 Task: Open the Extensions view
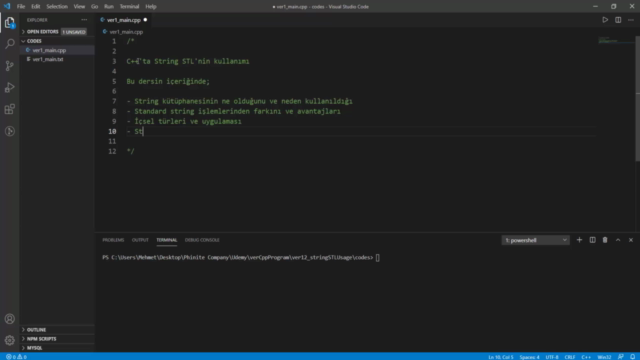click(x=9, y=109)
